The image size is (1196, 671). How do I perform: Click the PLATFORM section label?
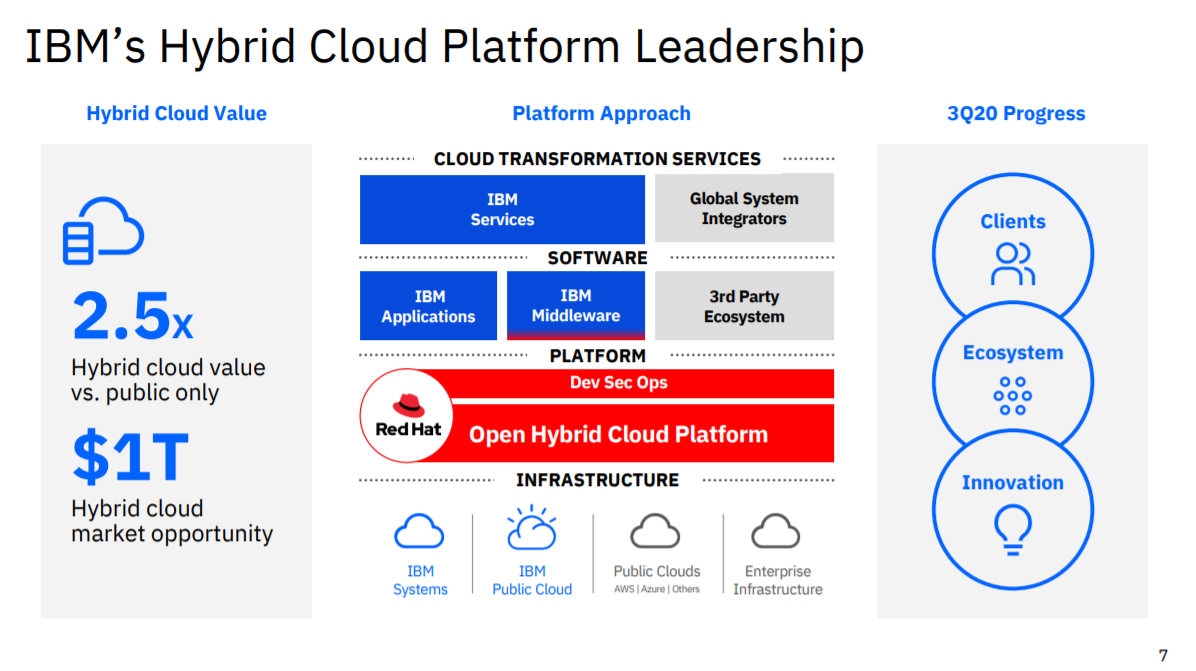click(x=597, y=356)
